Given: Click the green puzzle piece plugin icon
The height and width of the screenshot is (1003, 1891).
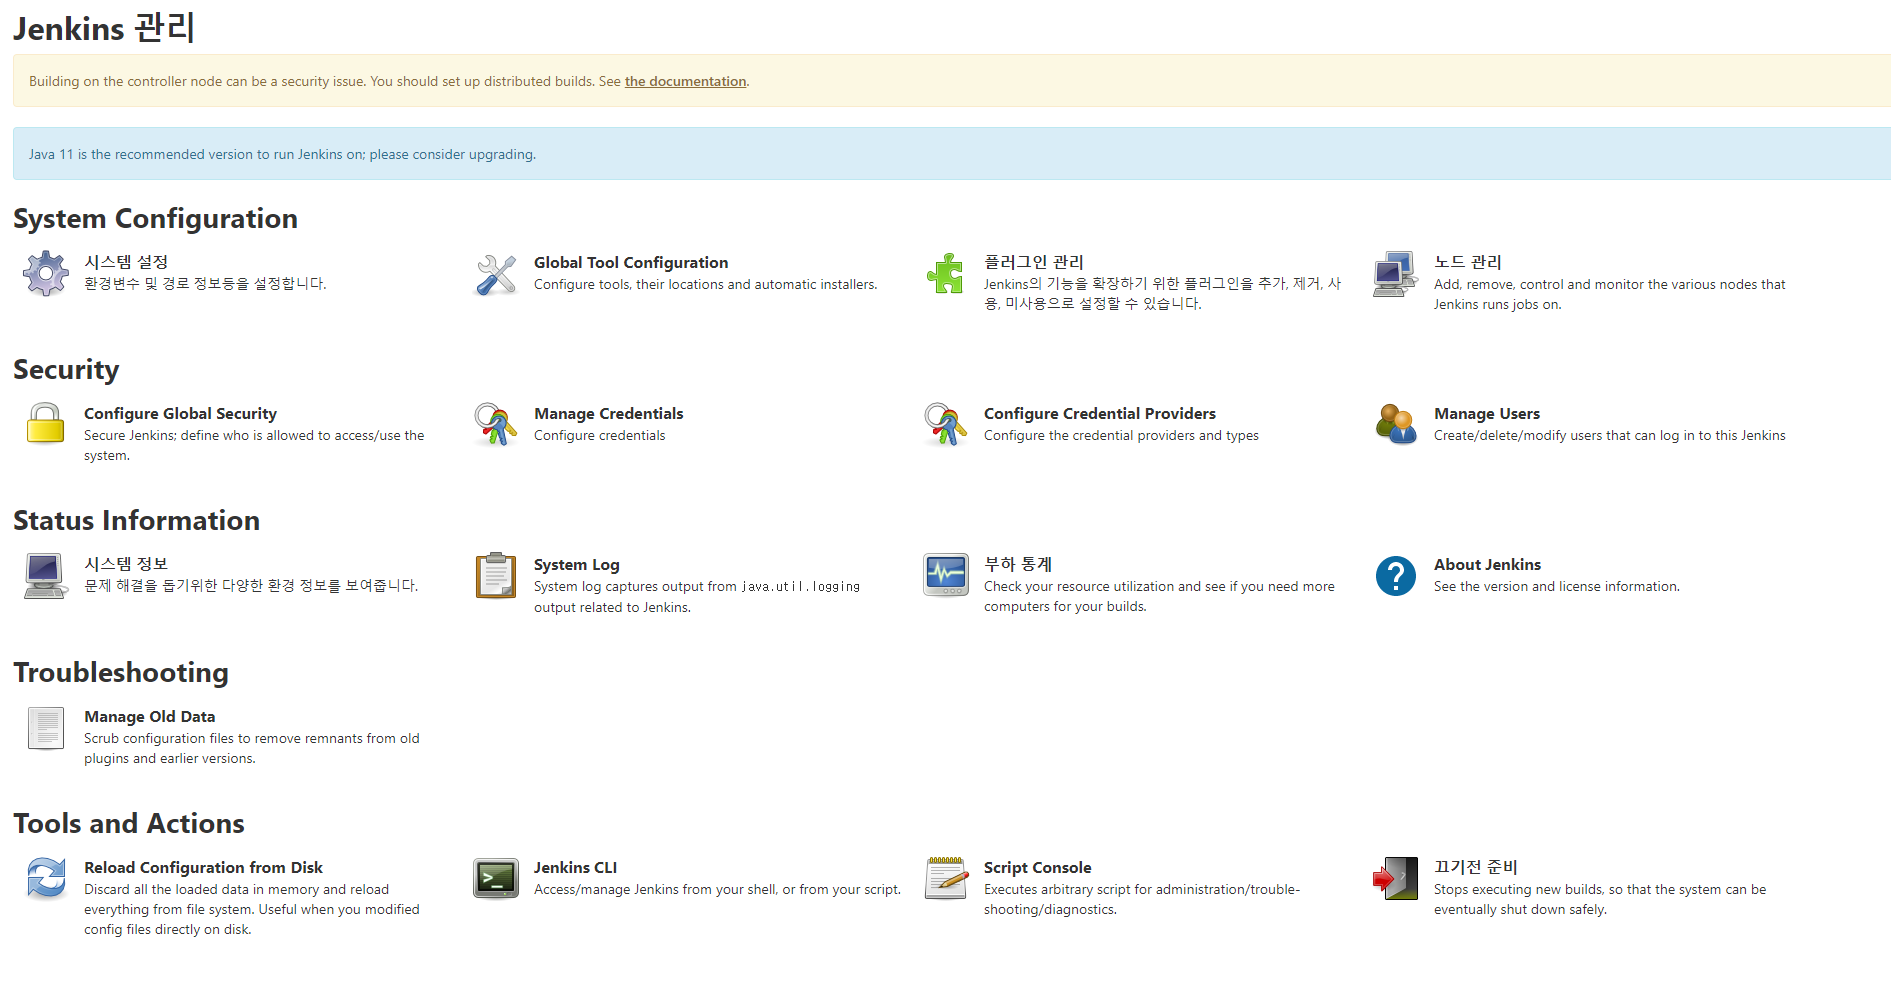Looking at the screenshot, I should point(946,274).
